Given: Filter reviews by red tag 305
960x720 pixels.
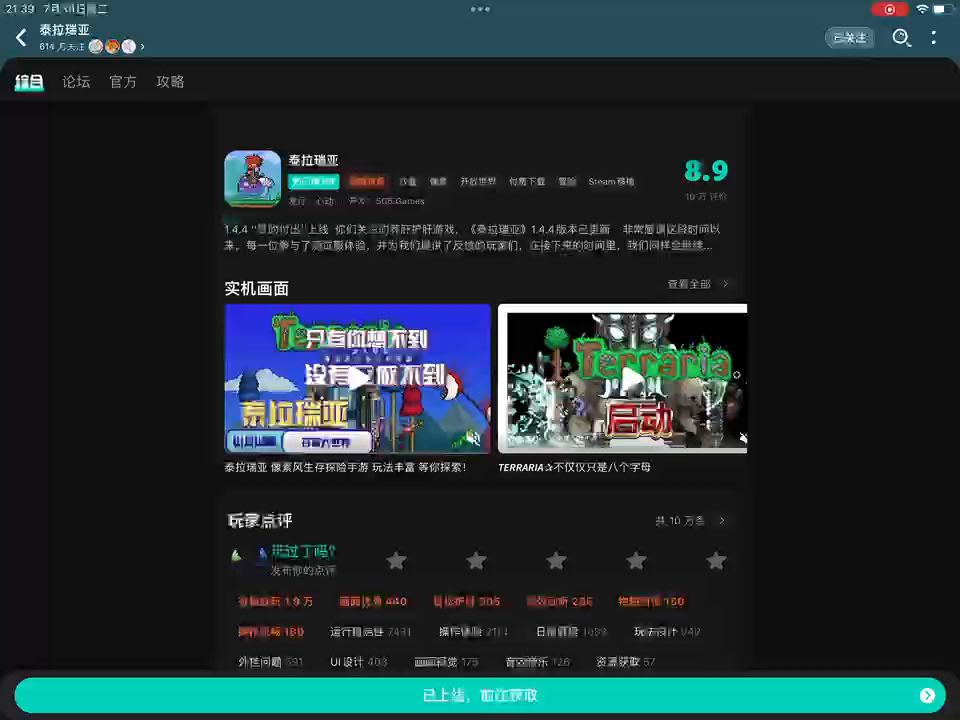Looking at the screenshot, I should click(x=467, y=601).
